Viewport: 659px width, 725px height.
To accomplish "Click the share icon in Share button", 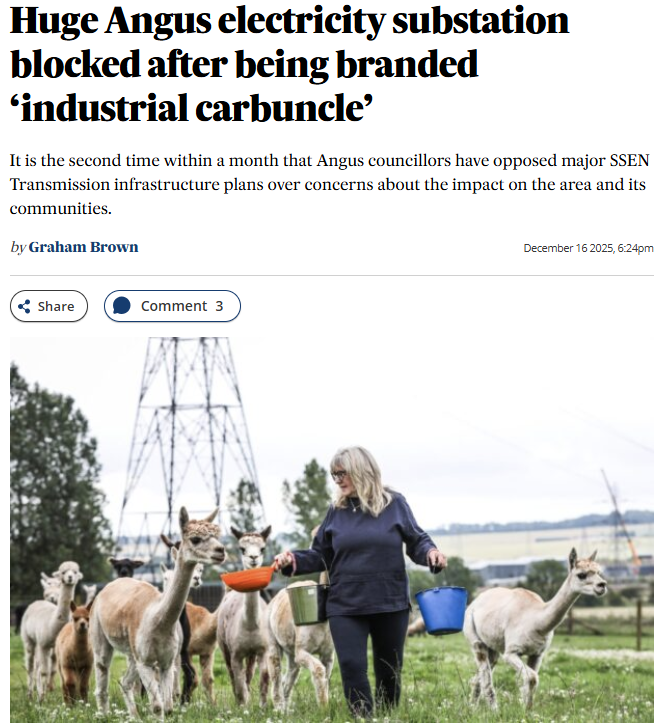I will coord(24,307).
